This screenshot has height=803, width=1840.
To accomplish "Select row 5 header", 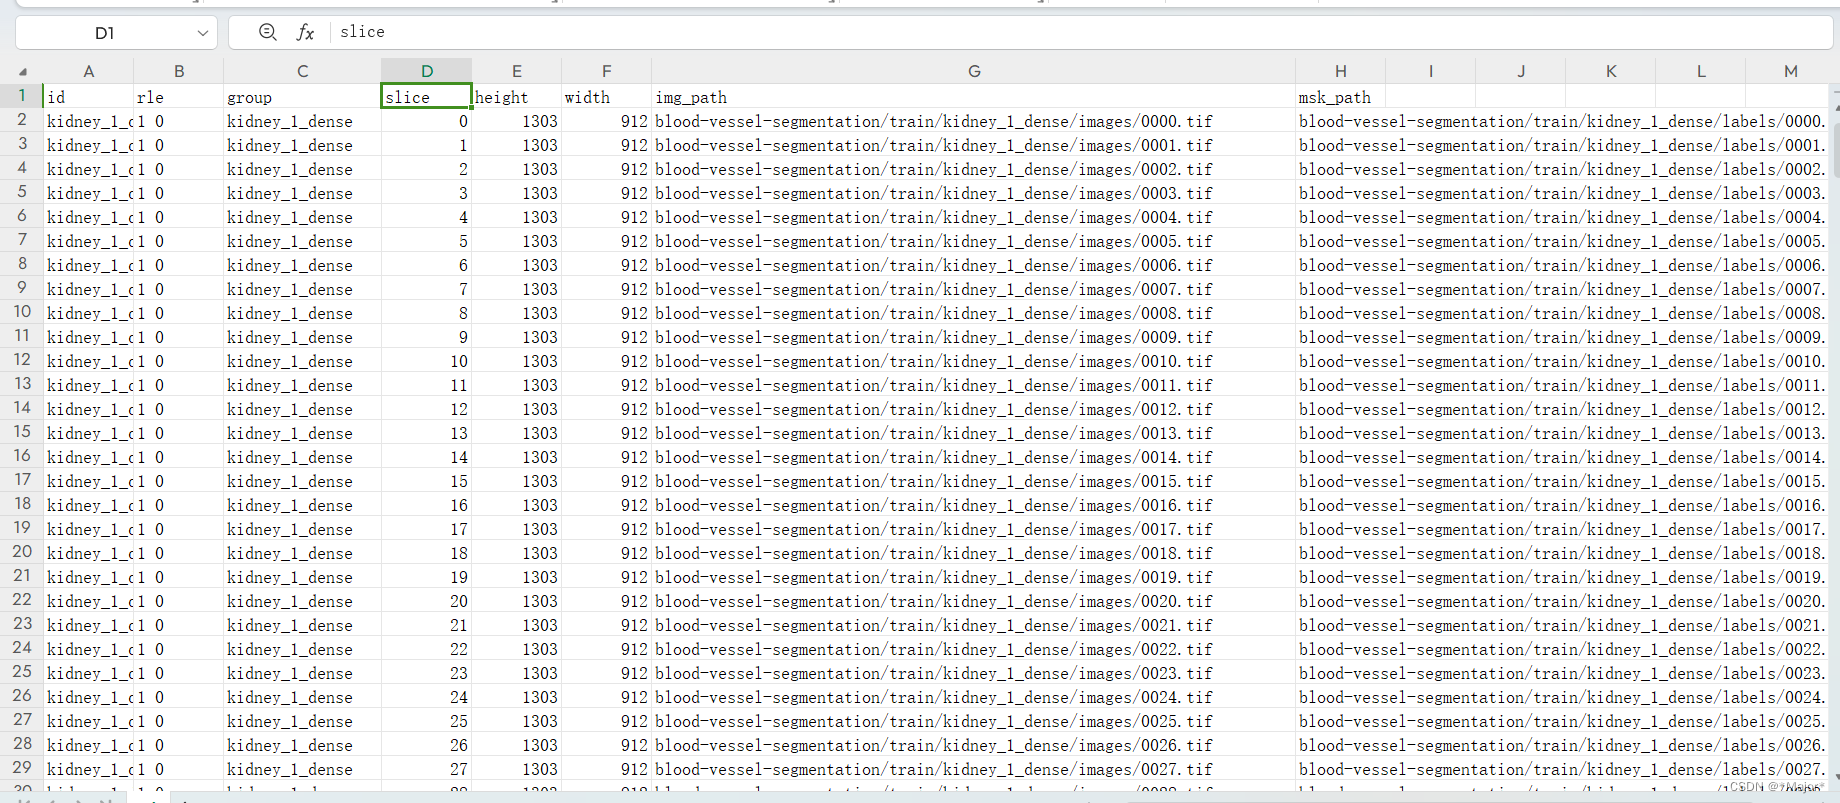I will [x=22, y=192].
